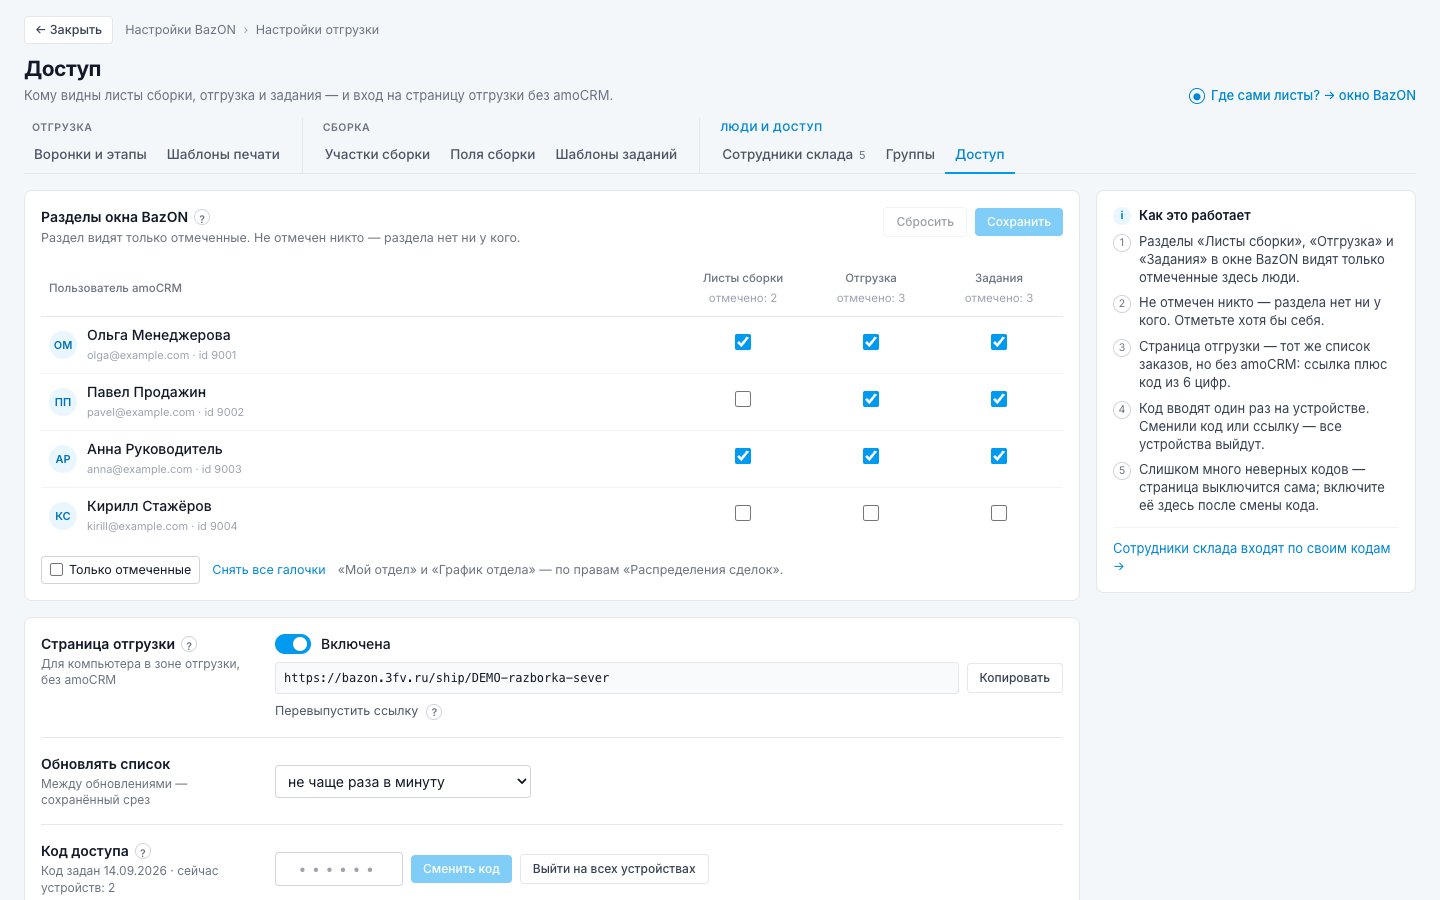Click the info icon beside Как это работает
Image resolution: width=1440 pixels, height=900 pixels.
[x=1122, y=215]
